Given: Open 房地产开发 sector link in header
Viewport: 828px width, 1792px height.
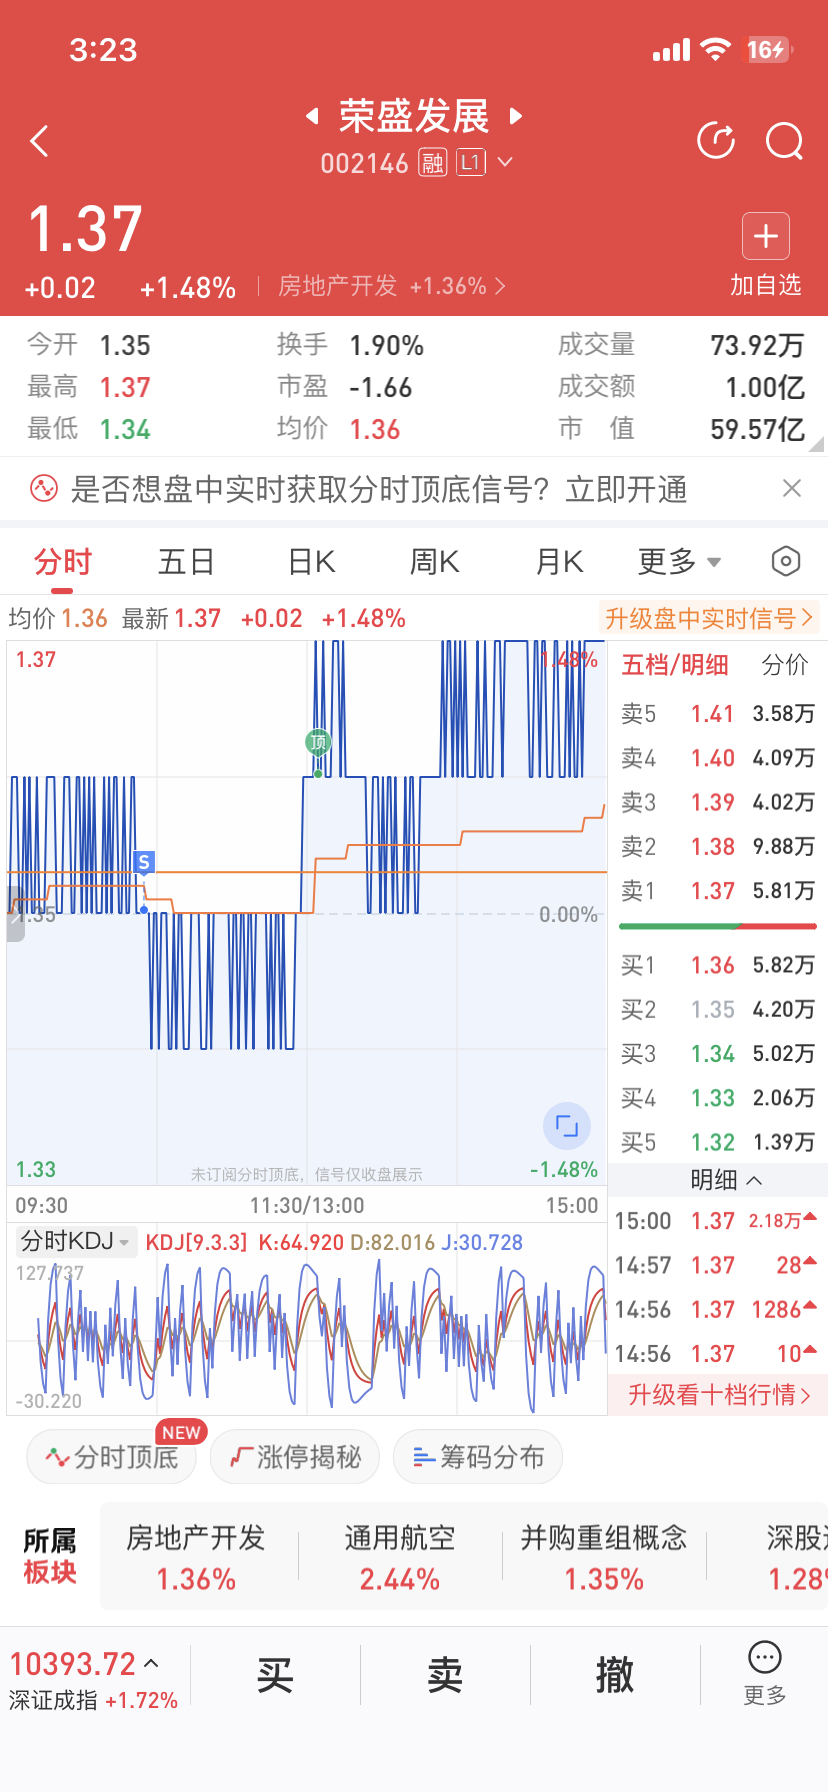Looking at the screenshot, I should tap(391, 286).
